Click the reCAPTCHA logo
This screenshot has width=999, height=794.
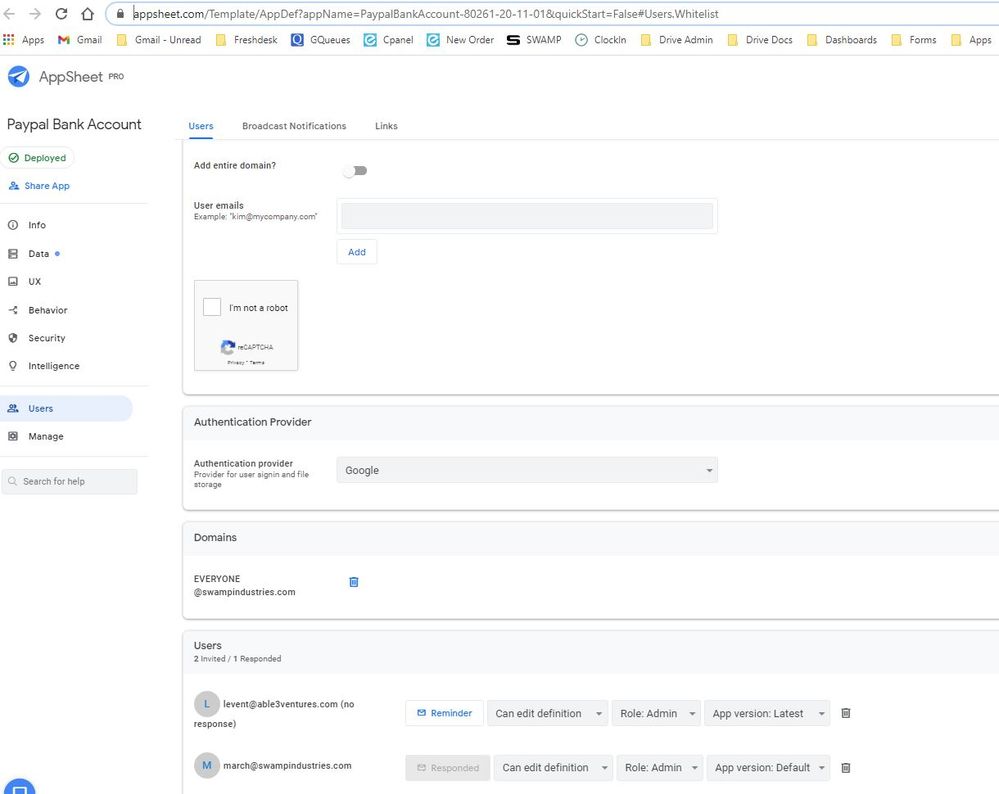pyautogui.click(x=227, y=347)
